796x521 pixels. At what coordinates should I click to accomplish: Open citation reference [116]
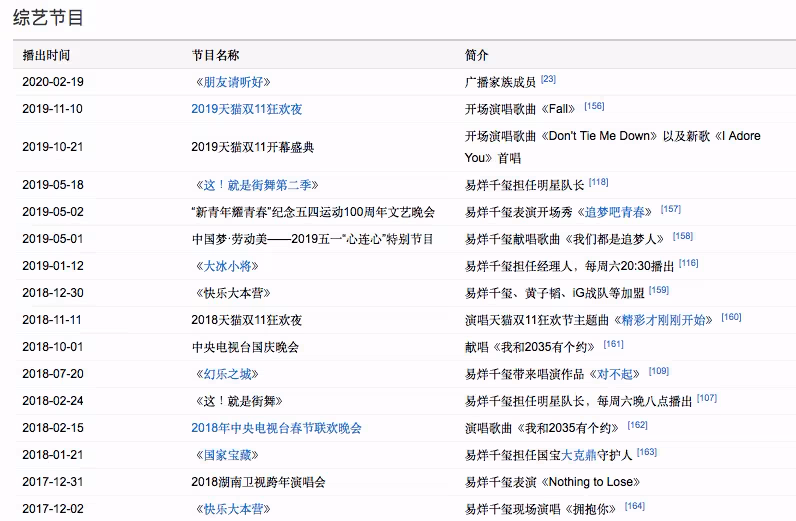(688, 263)
